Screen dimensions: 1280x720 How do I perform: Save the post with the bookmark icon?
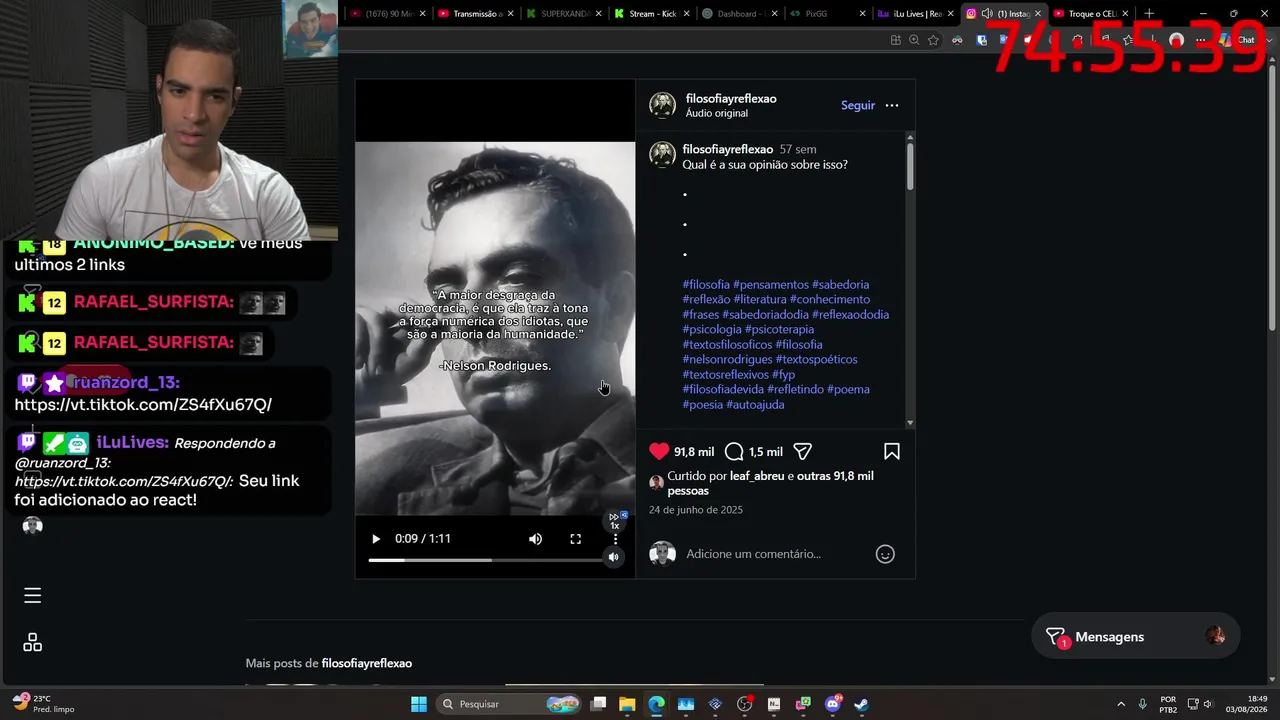coord(892,452)
